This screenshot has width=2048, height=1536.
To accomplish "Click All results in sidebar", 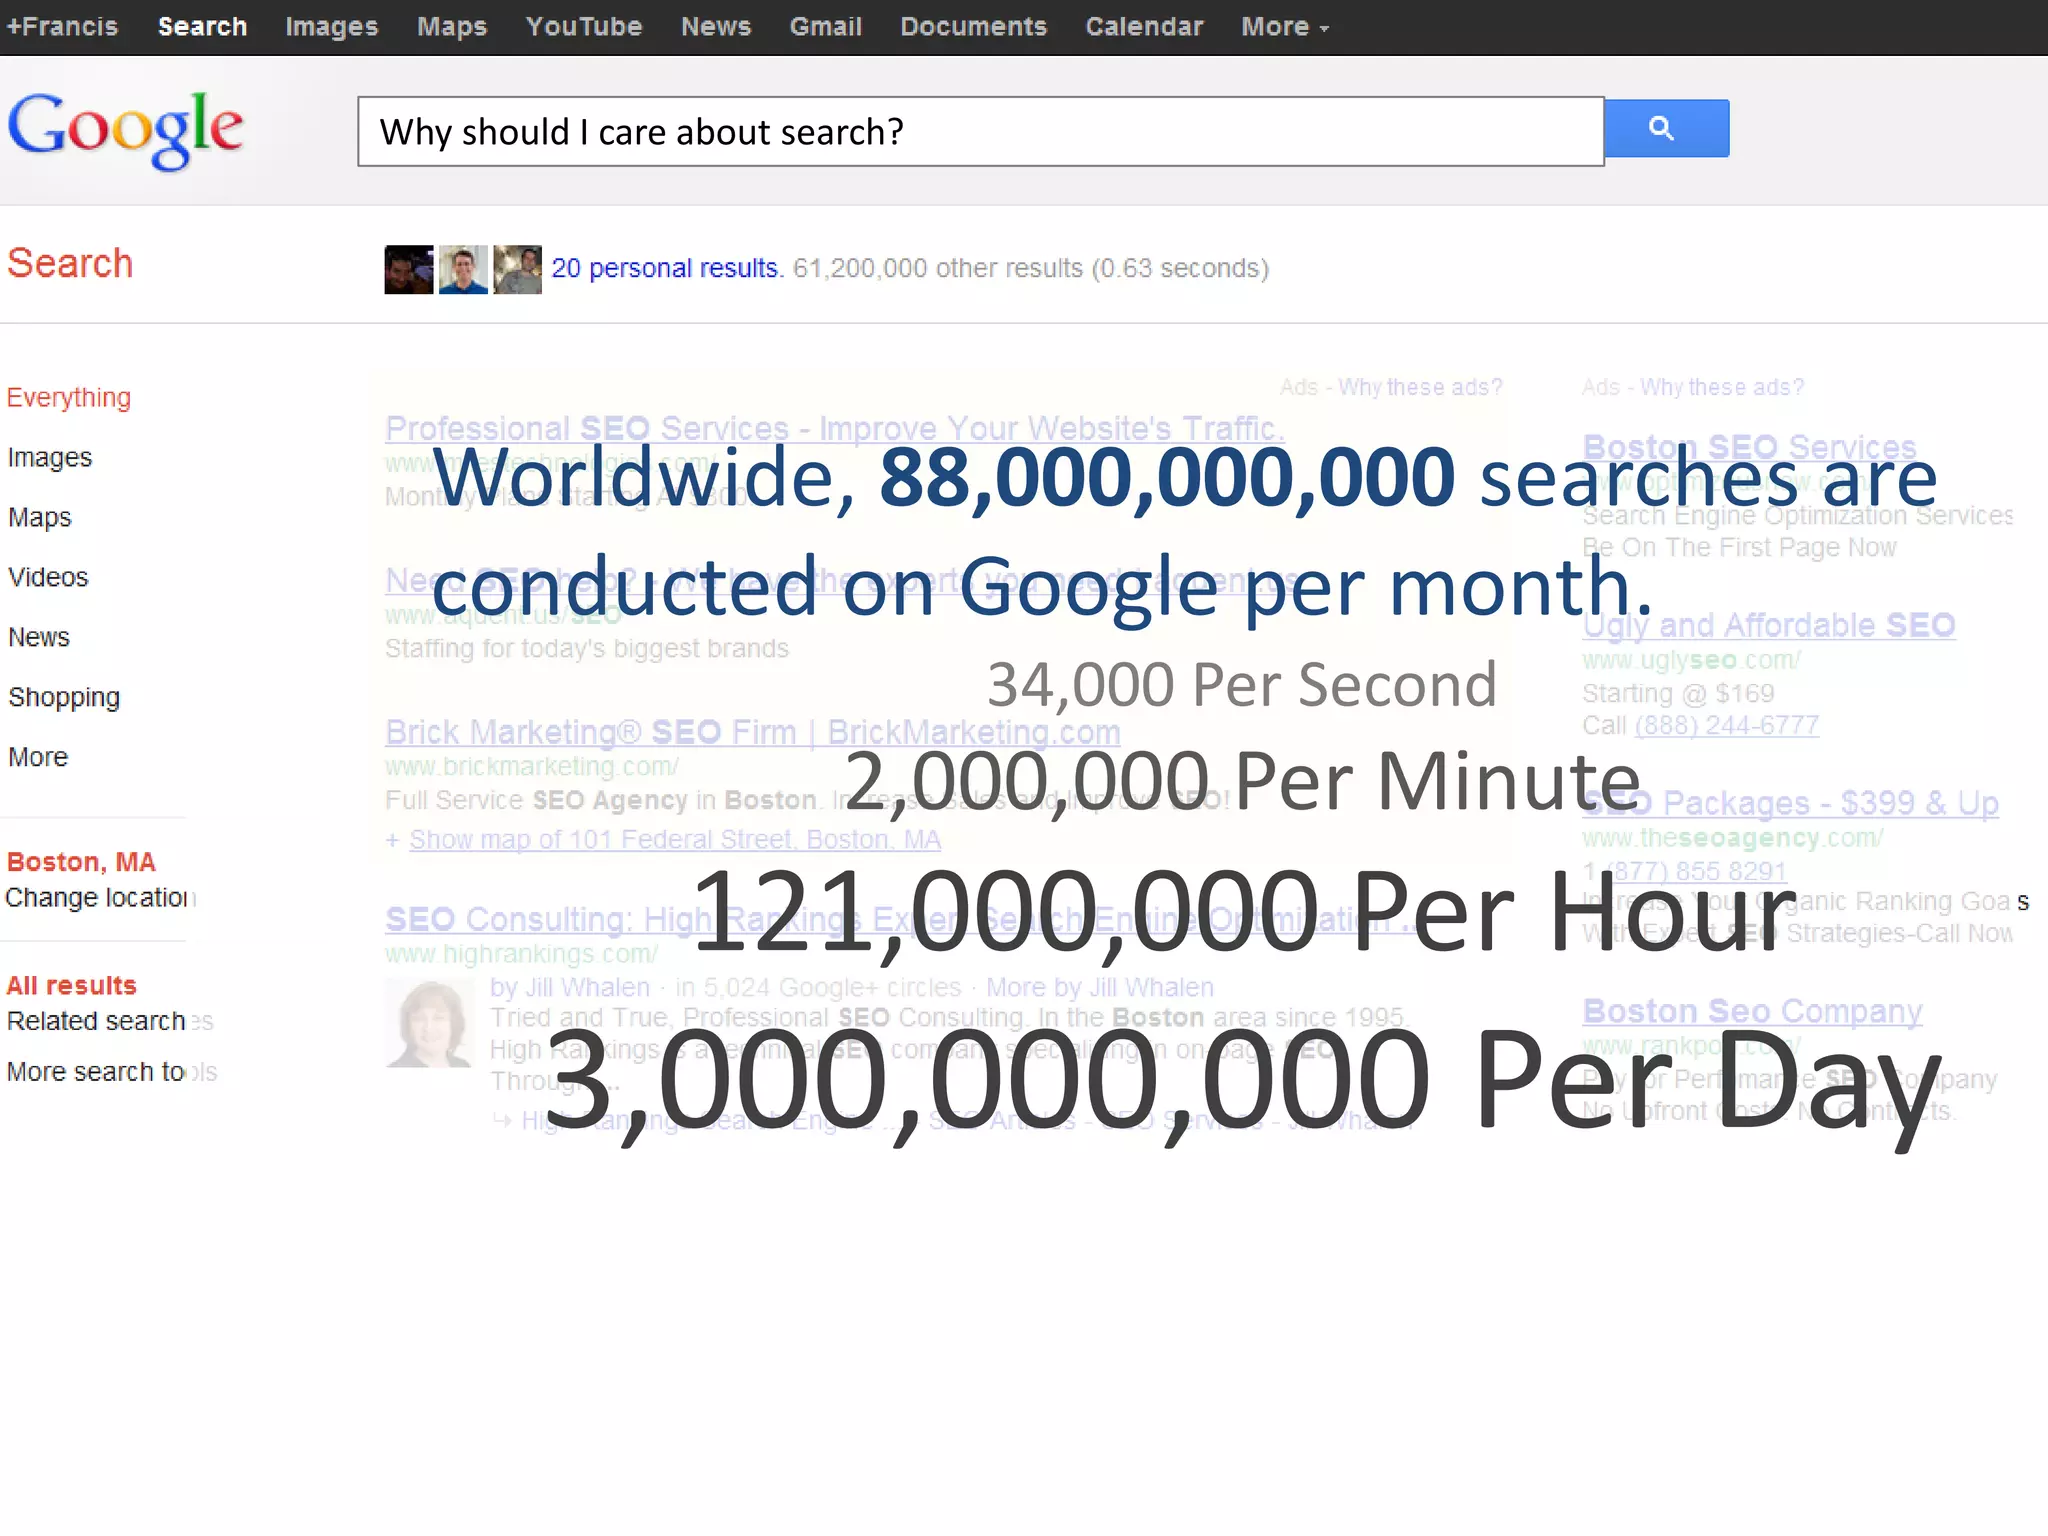I will click(x=72, y=985).
